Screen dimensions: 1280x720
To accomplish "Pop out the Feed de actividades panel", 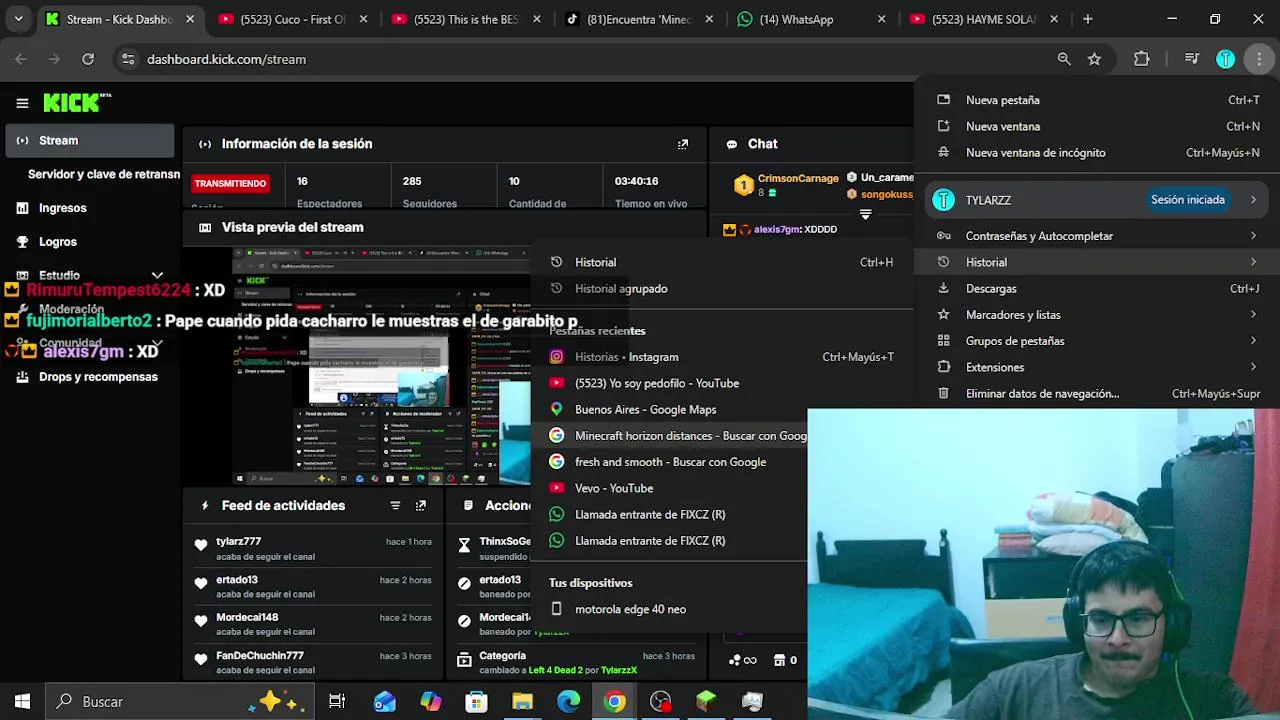I will pyautogui.click(x=421, y=506).
